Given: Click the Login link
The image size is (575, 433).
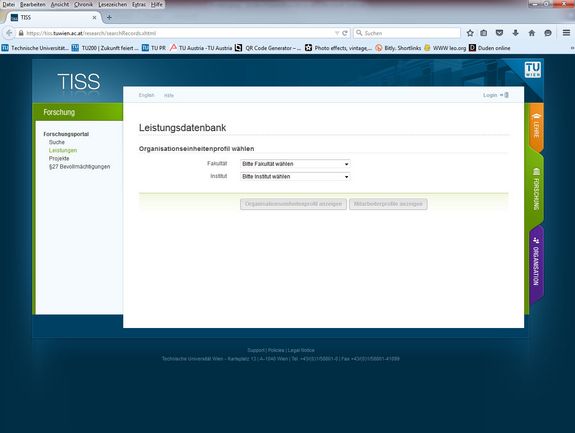Looking at the screenshot, I should 490,95.
